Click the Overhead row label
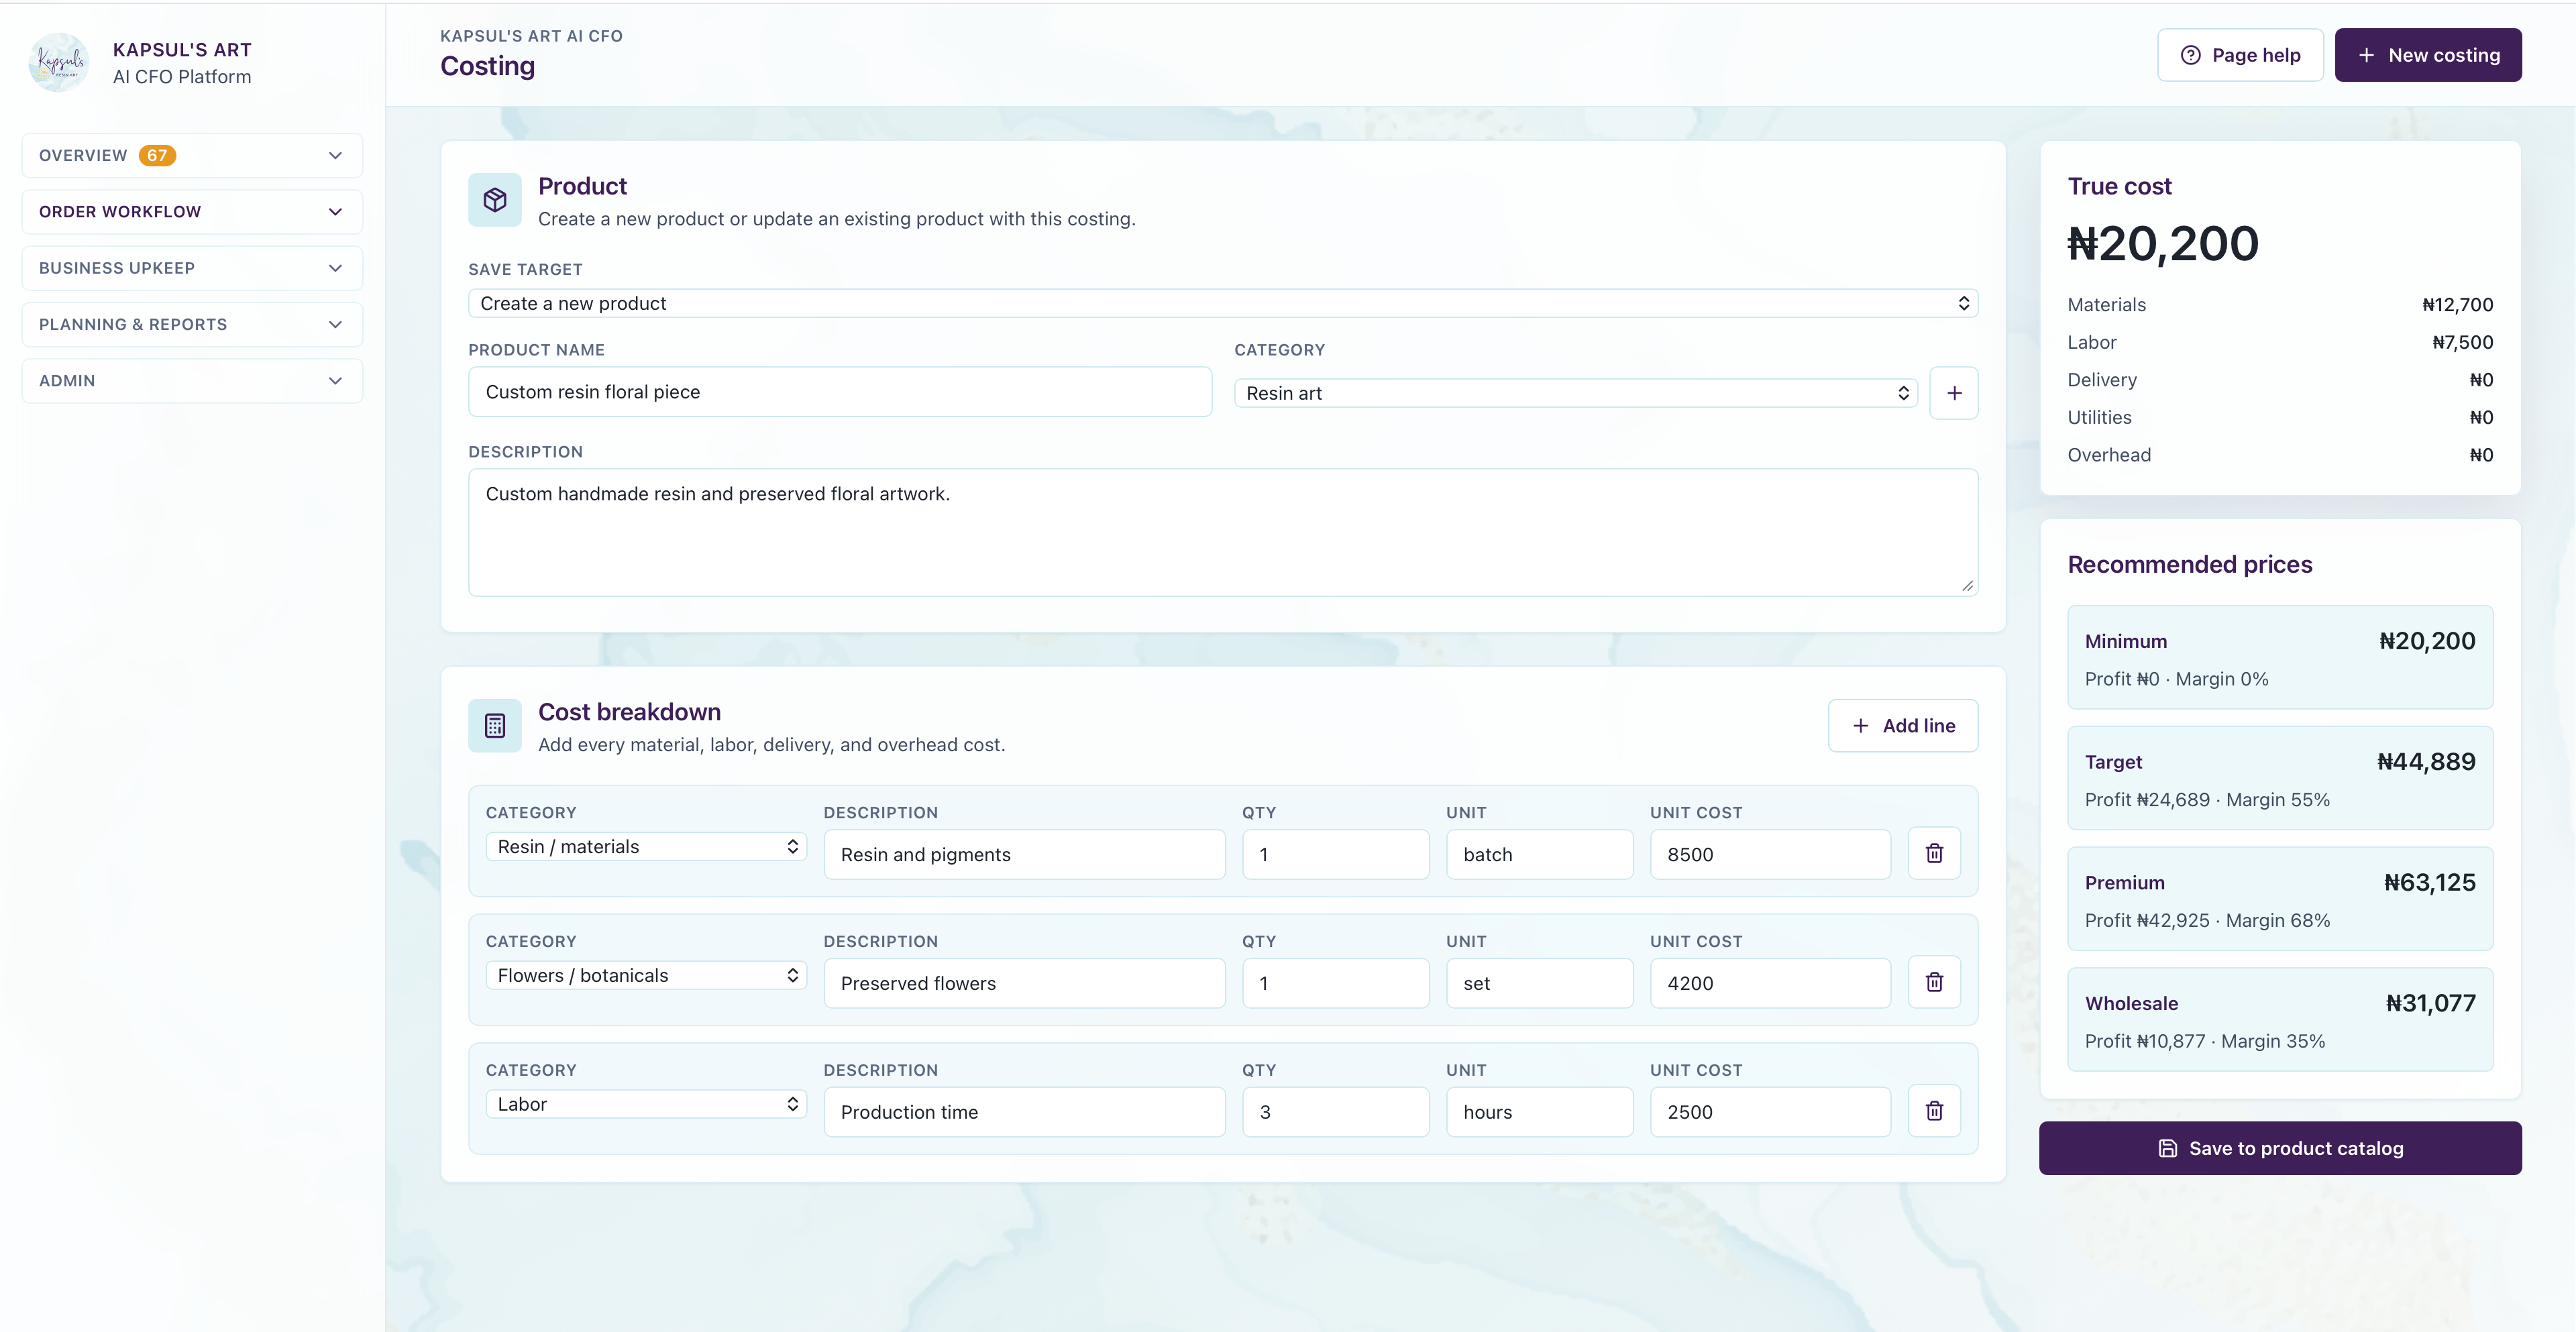The image size is (2576, 1332). coord(2109,455)
